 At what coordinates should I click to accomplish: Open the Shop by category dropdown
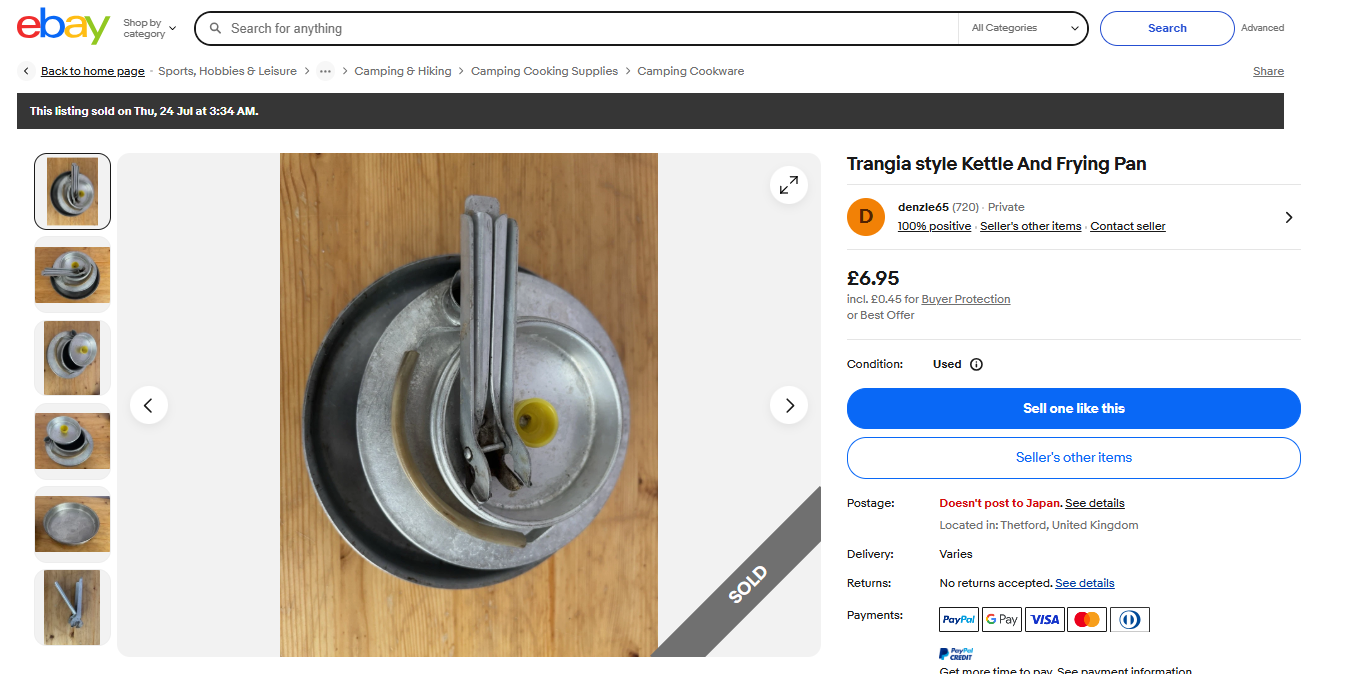(149, 28)
